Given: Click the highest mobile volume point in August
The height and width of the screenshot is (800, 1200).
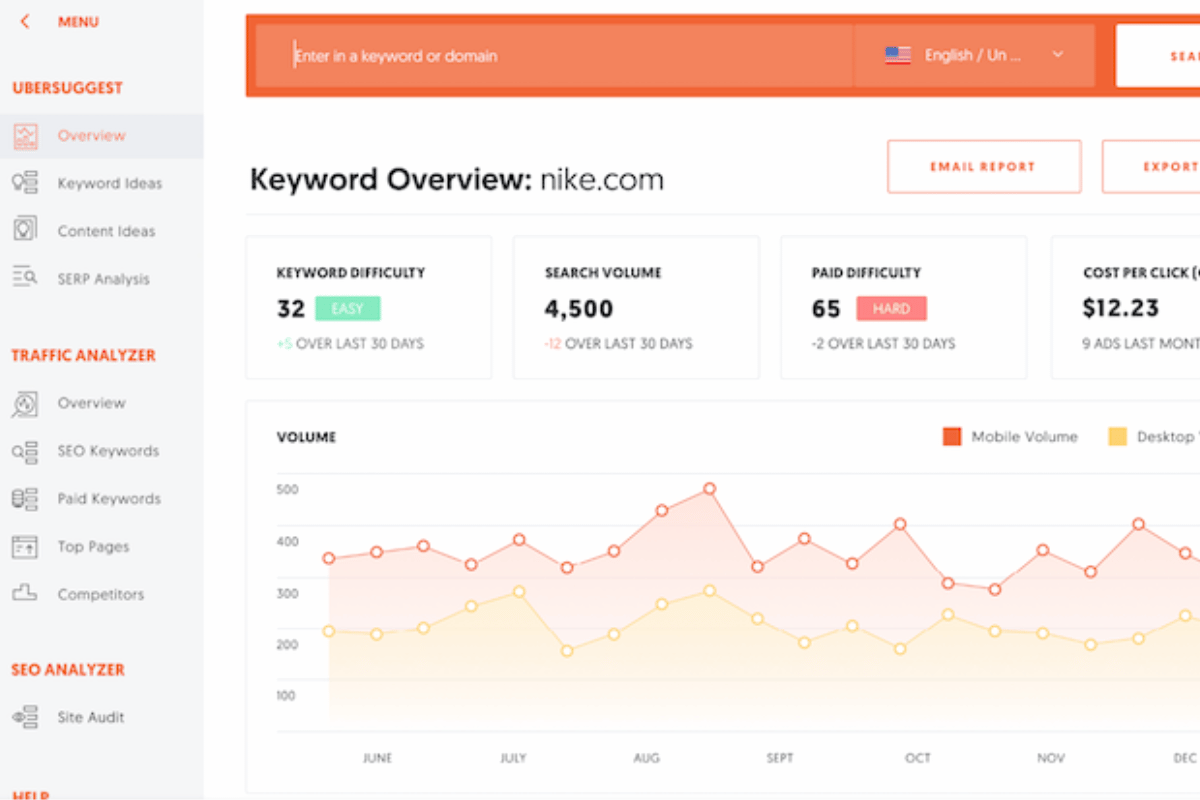Looking at the screenshot, I should click(x=709, y=489).
